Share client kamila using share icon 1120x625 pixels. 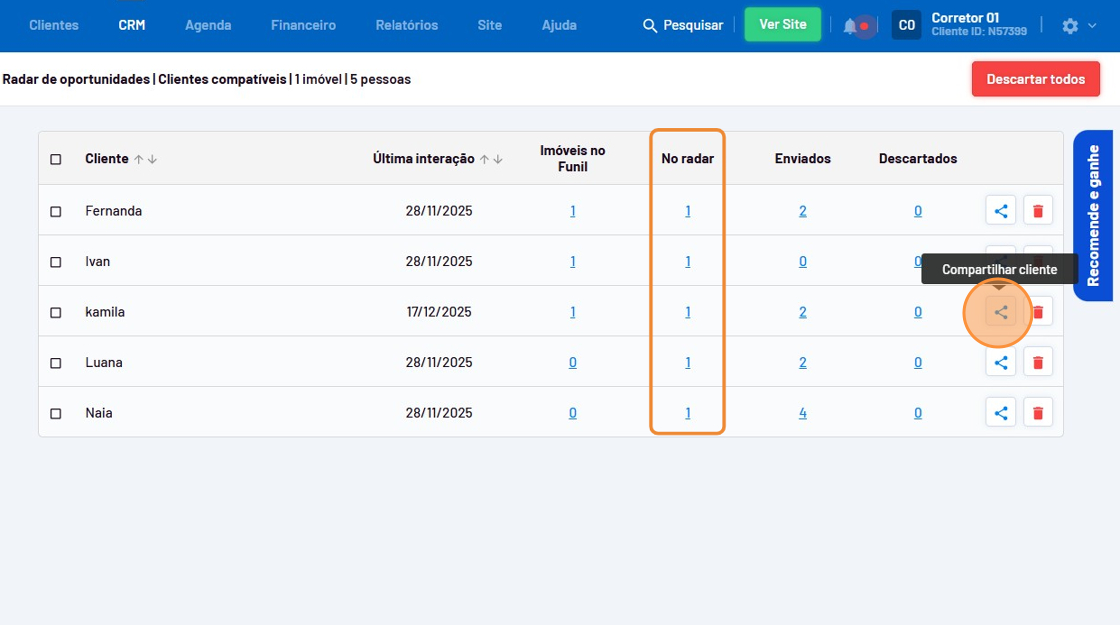1001,312
